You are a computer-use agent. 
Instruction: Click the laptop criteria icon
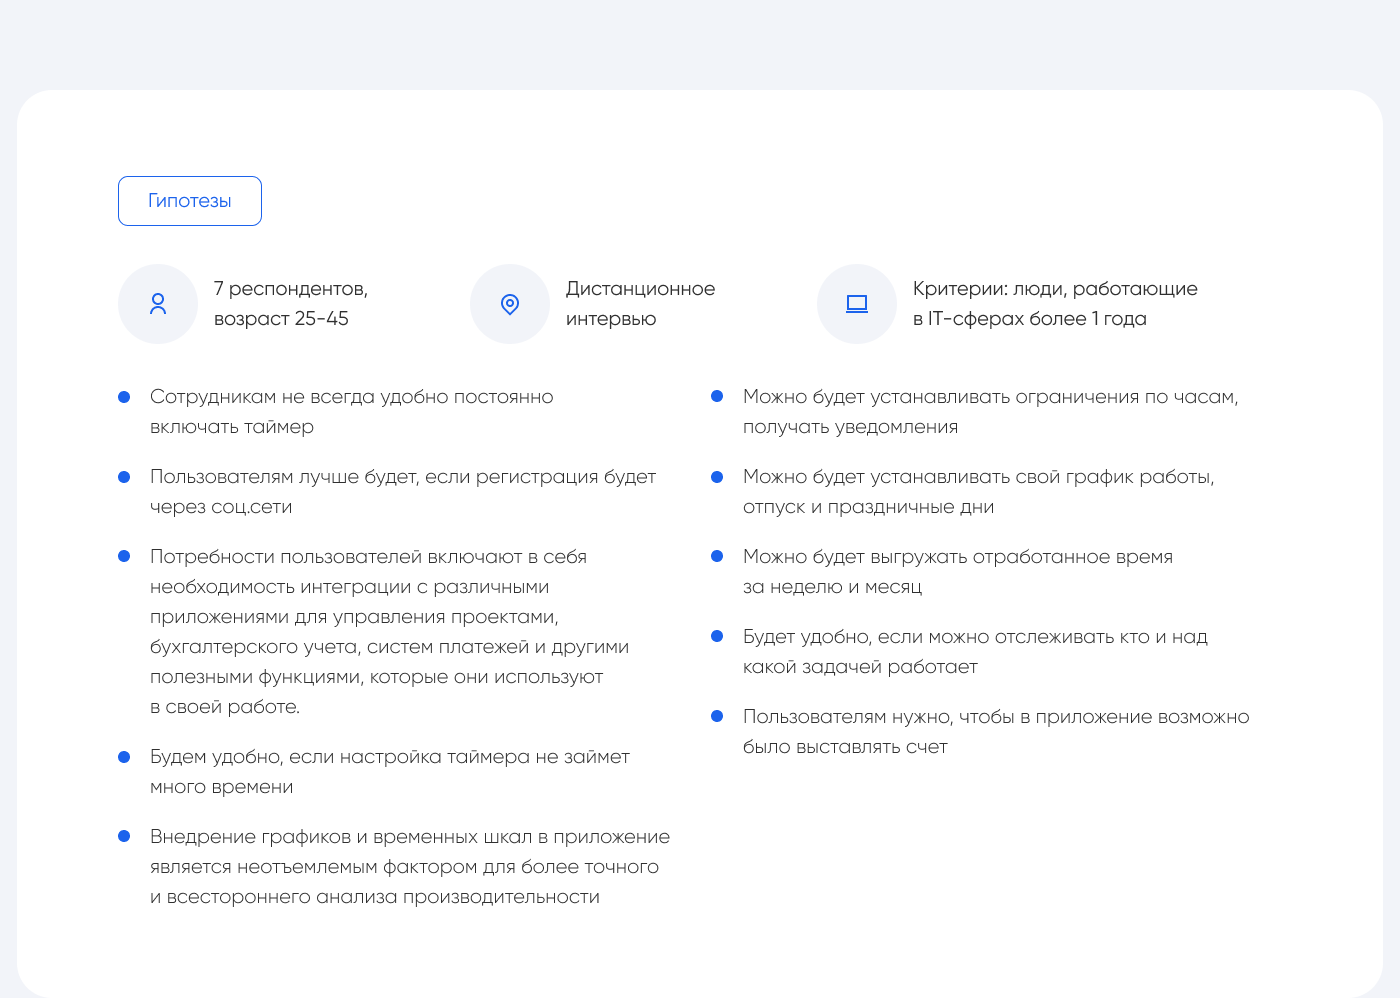pos(857,304)
